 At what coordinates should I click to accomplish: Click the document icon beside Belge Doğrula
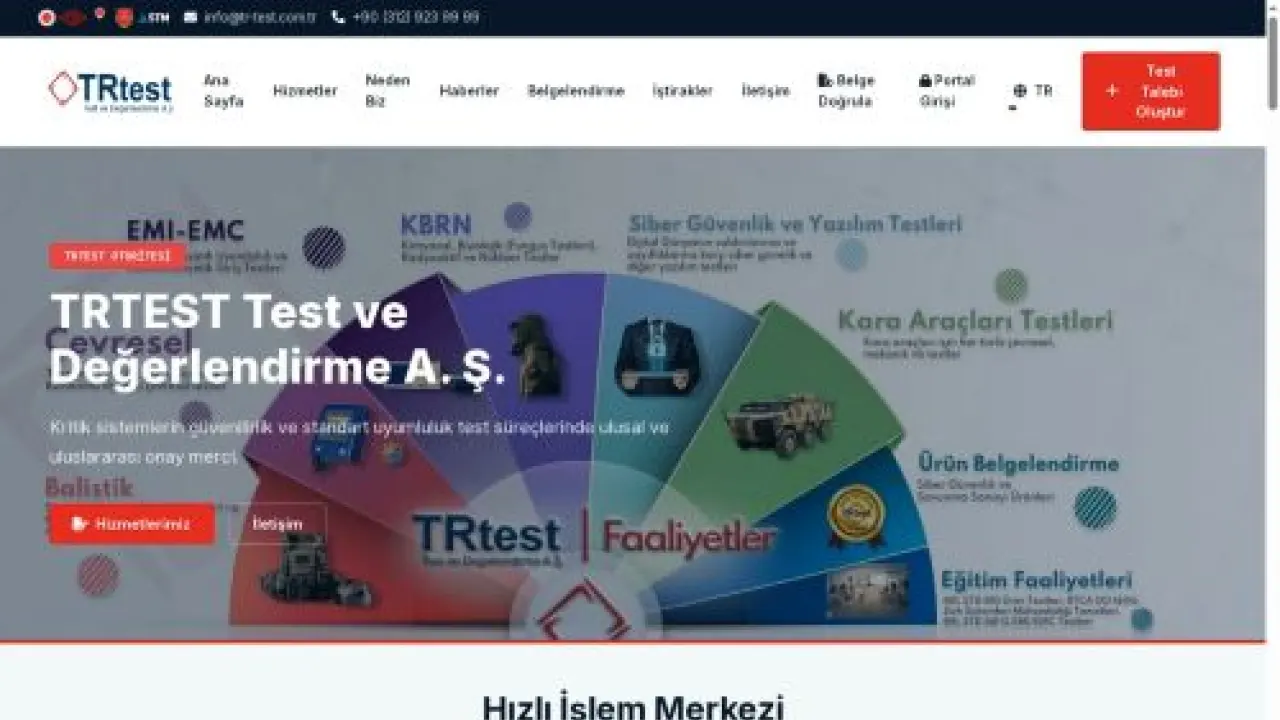click(x=825, y=80)
